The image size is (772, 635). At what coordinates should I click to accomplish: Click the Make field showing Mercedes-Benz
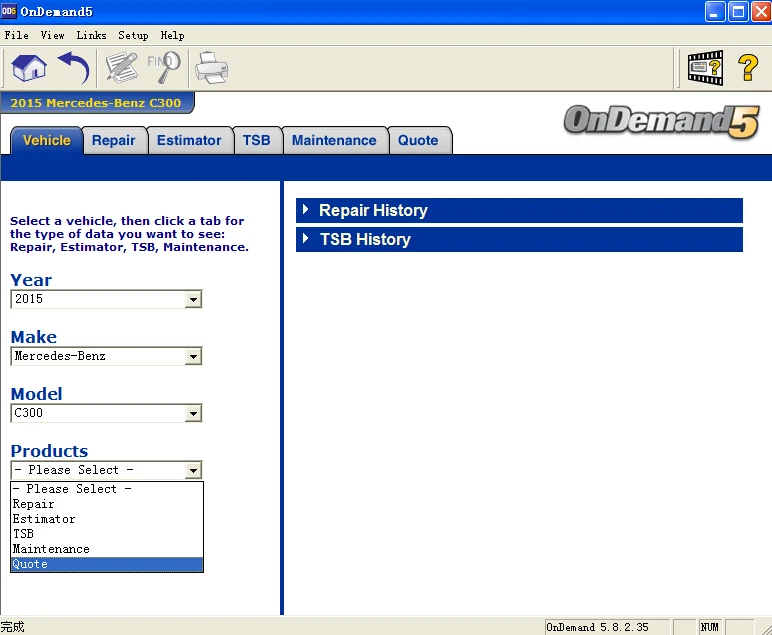point(106,356)
